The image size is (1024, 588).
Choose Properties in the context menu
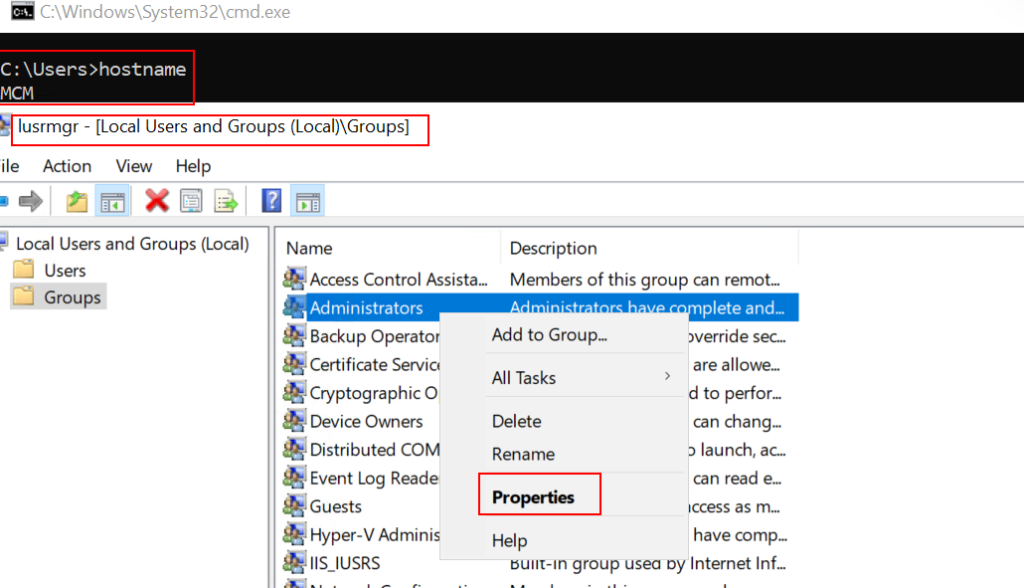tap(533, 497)
